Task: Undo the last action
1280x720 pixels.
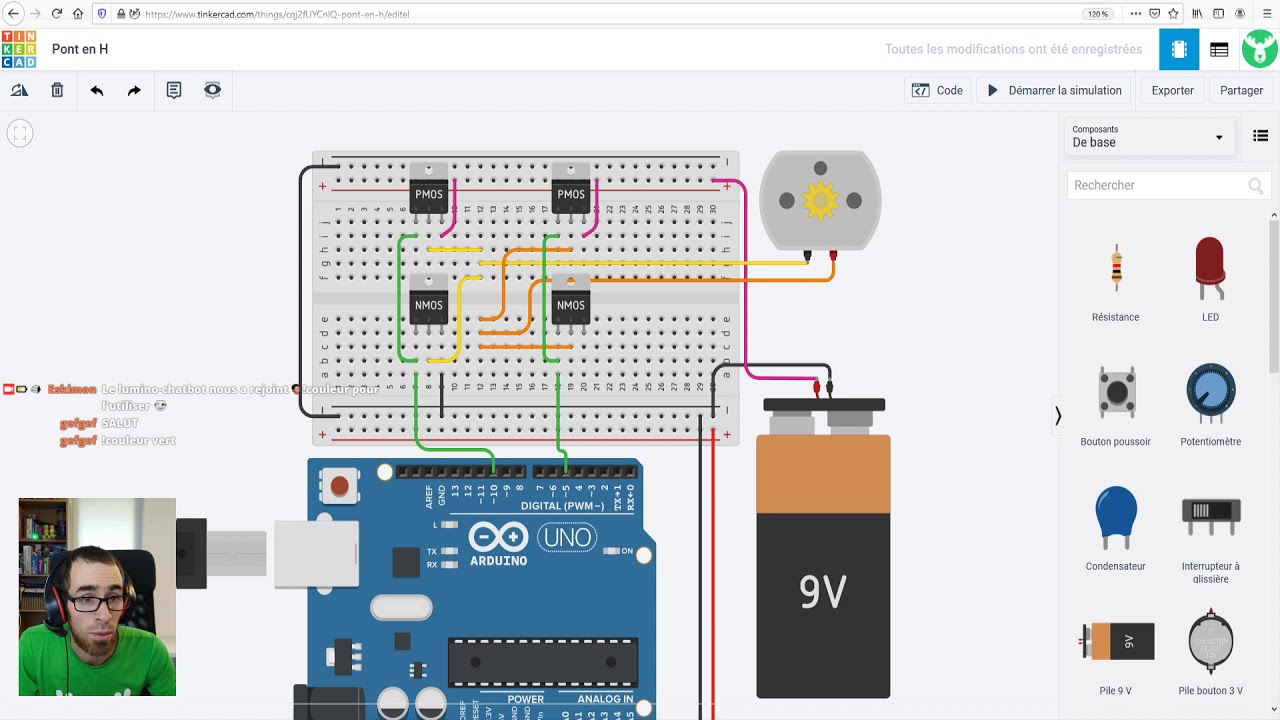Action: pyautogui.click(x=96, y=90)
